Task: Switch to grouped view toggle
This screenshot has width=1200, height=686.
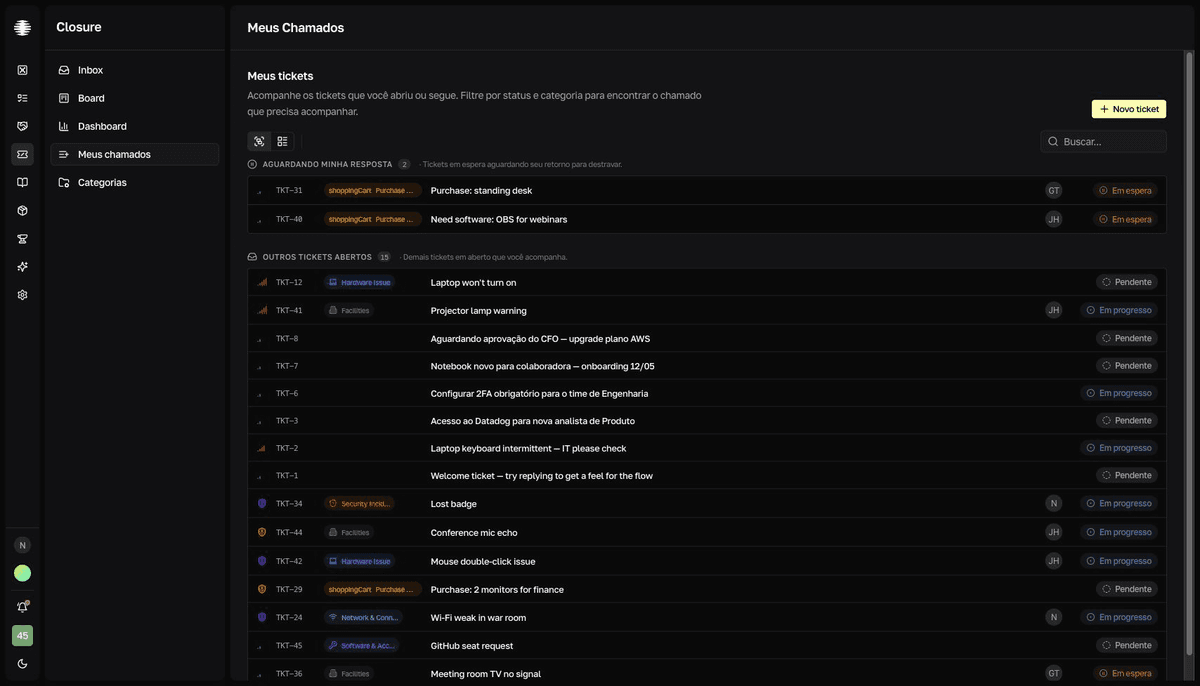Action: coord(259,142)
